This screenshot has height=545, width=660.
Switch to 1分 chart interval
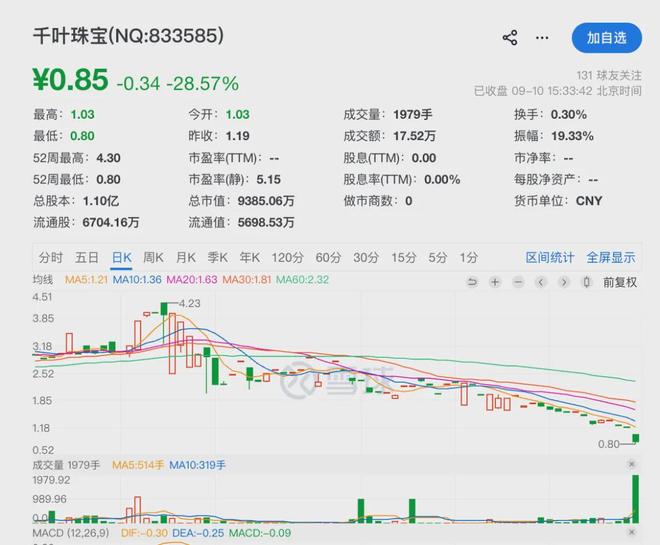(x=468, y=257)
